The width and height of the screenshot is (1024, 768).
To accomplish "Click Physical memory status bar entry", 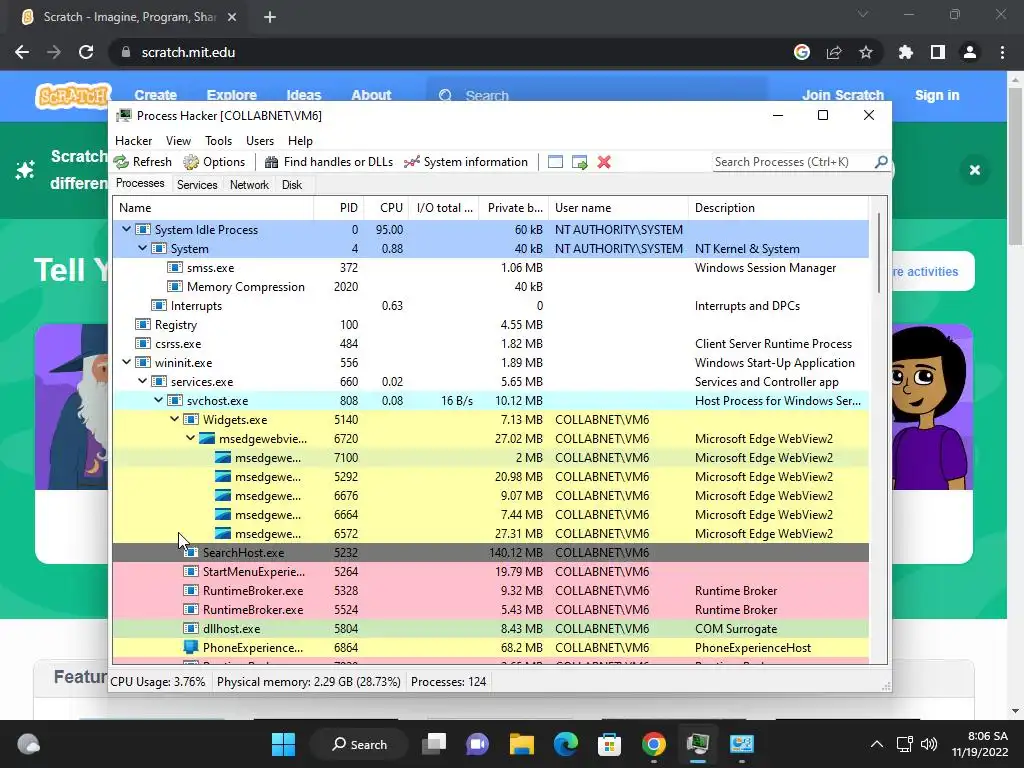I will [x=308, y=682].
